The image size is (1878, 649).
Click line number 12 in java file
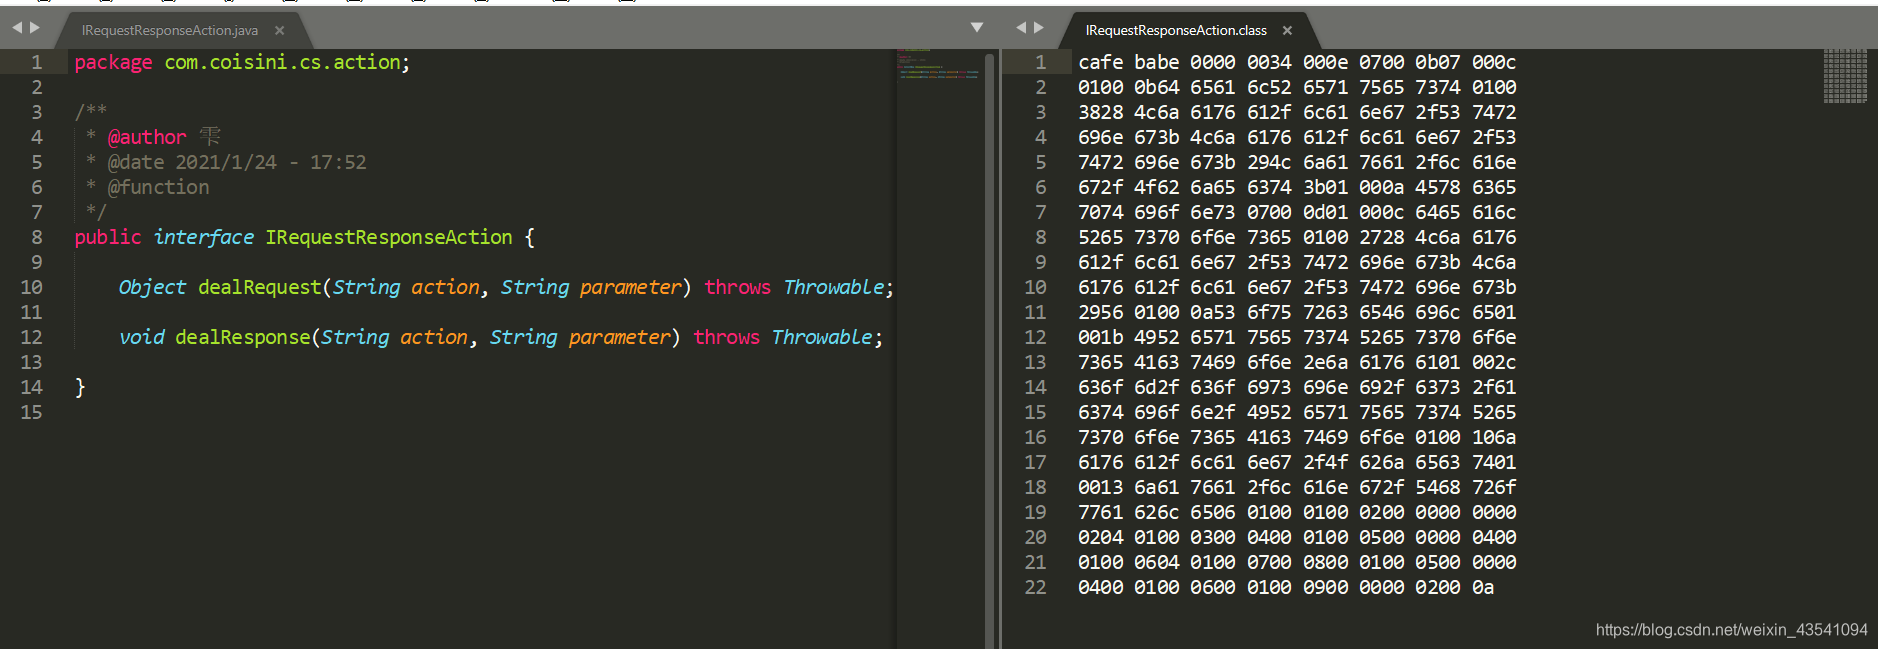pyautogui.click(x=31, y=337)
